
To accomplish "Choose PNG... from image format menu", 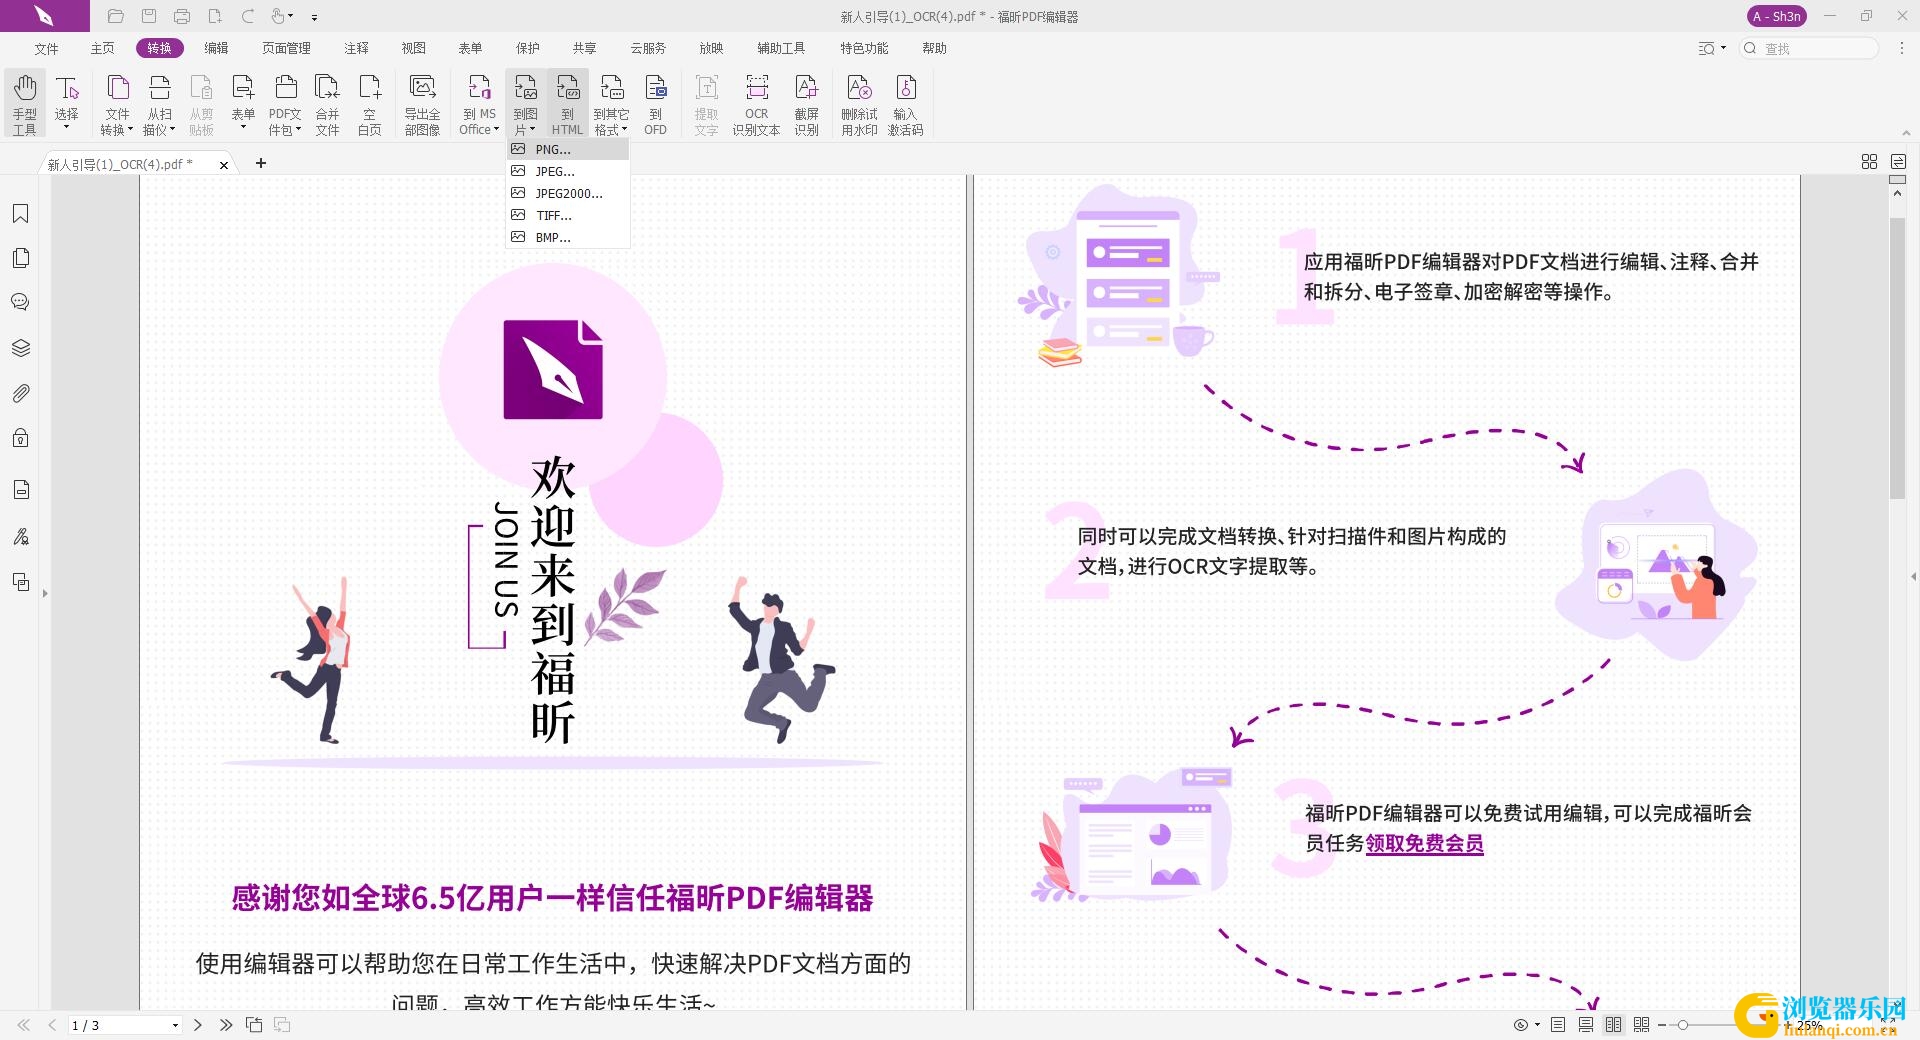I will pyautogui.click(x=568, y=149).
